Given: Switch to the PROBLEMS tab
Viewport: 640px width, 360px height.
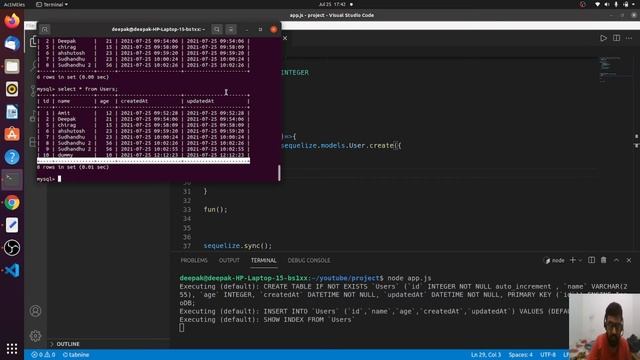Looking at the screenshot, I should [194, 260].
